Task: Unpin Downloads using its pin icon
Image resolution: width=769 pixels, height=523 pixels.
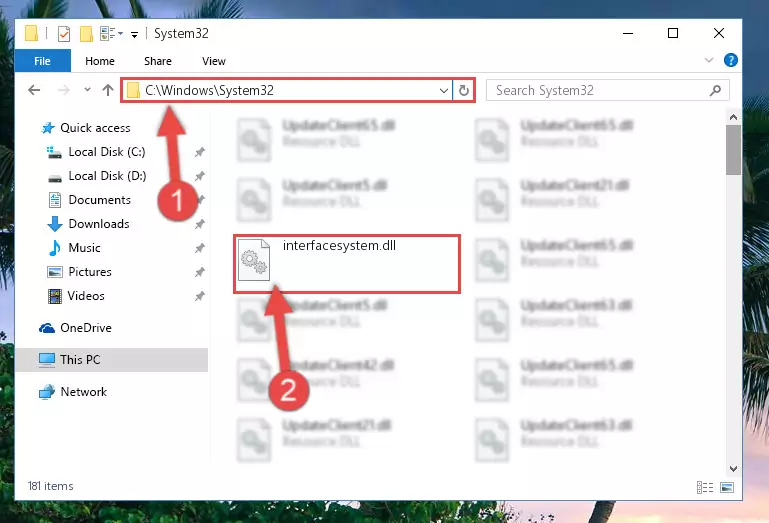Action: [199, 224]
